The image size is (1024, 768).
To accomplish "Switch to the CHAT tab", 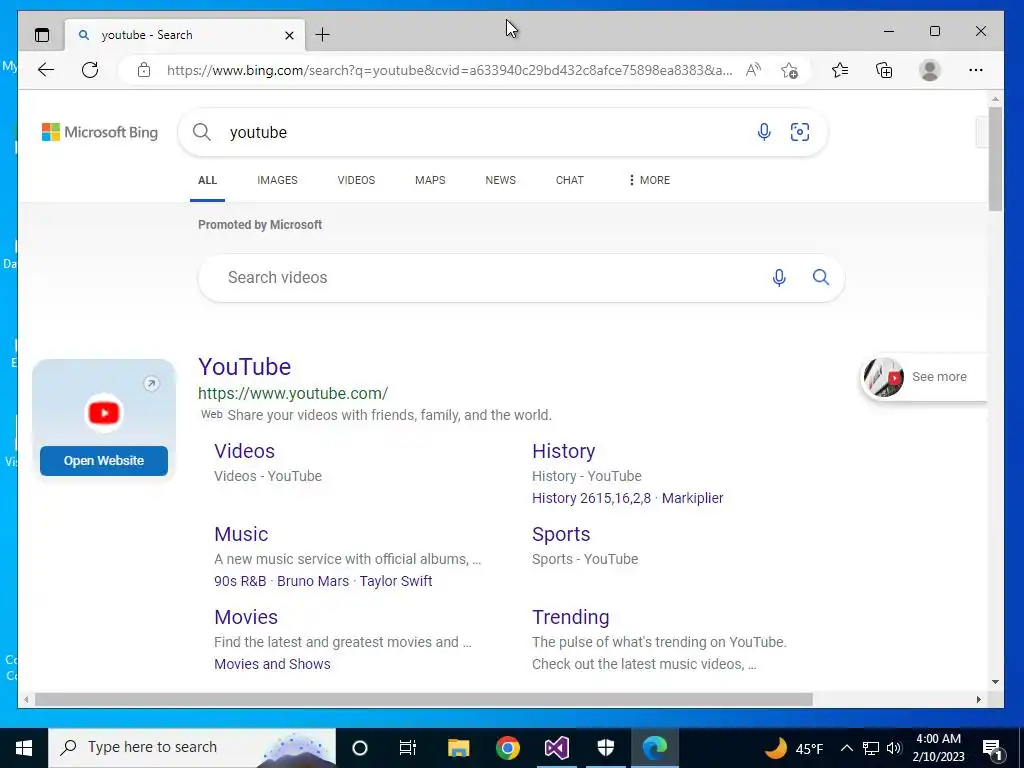I will (x=569, y=180).
